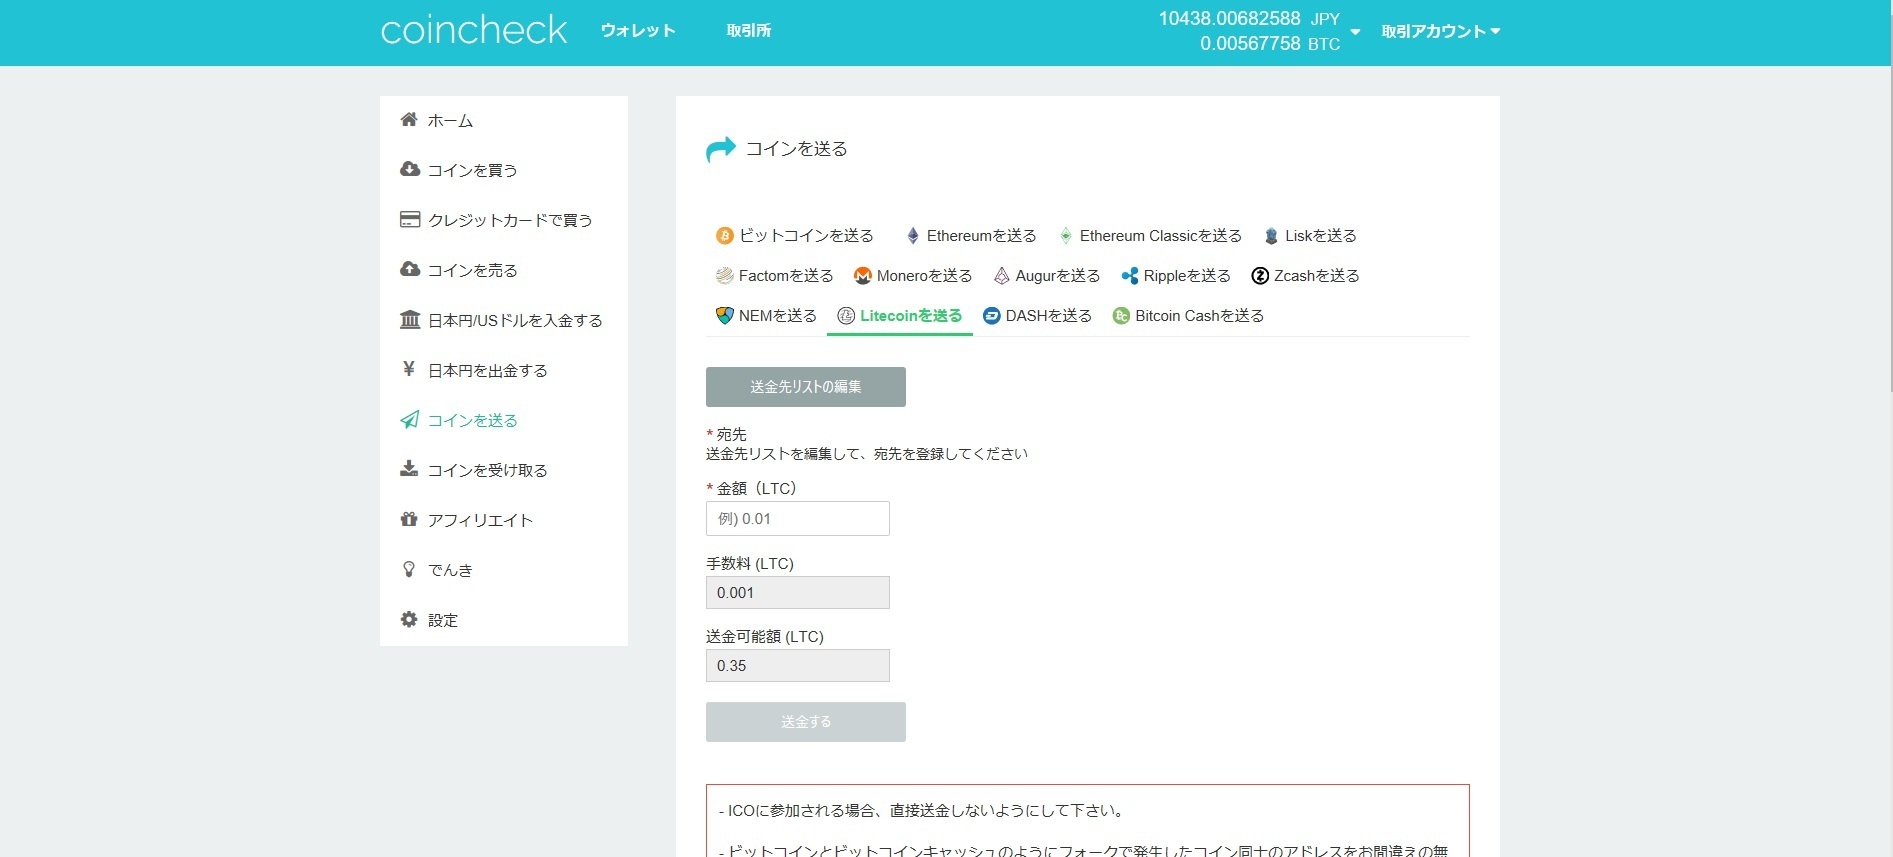Click the green Ethereum Classic icon
The image size is (1893, 857).
pyautogui.click(x=1066, y=236)
